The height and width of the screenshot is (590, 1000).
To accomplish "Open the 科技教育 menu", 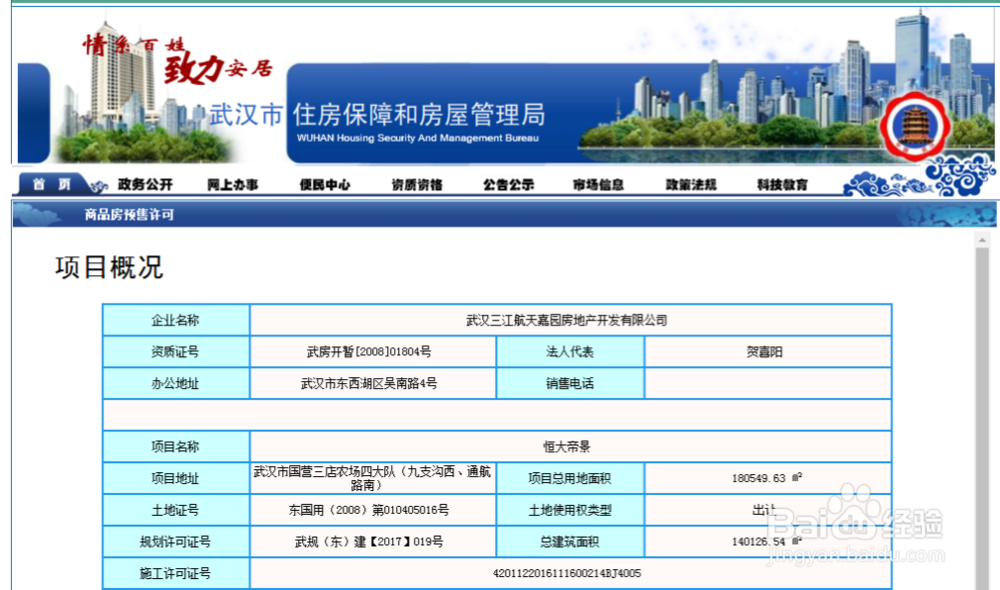I will (x=782, y=185).
